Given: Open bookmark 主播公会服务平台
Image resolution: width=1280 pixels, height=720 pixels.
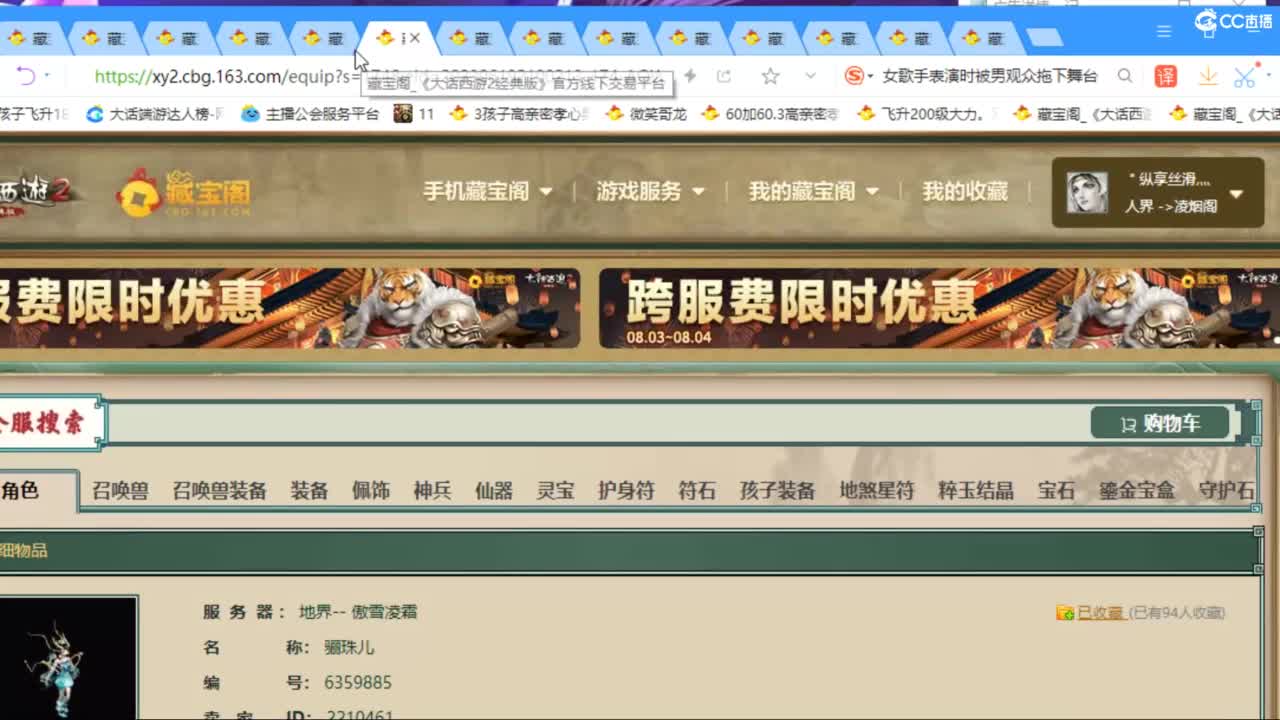Looking at the screenshot, I should click(x=311, y=114).
